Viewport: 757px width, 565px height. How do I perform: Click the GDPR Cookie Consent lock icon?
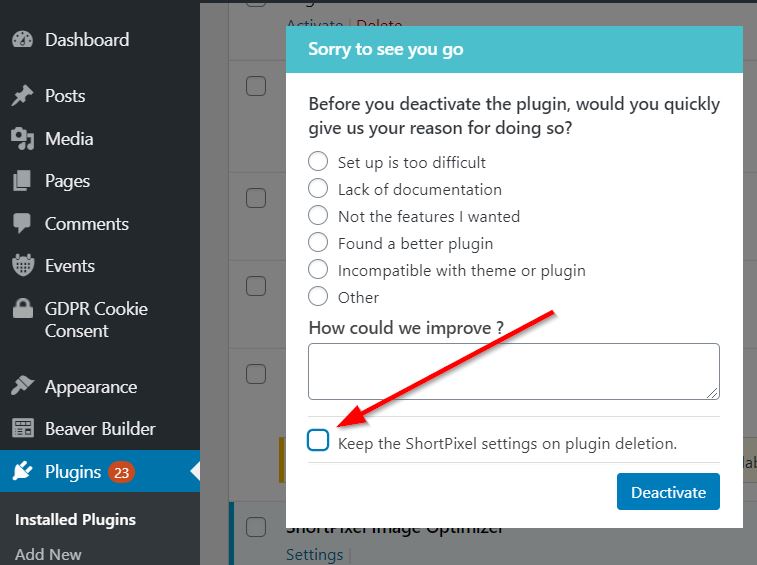22,309
